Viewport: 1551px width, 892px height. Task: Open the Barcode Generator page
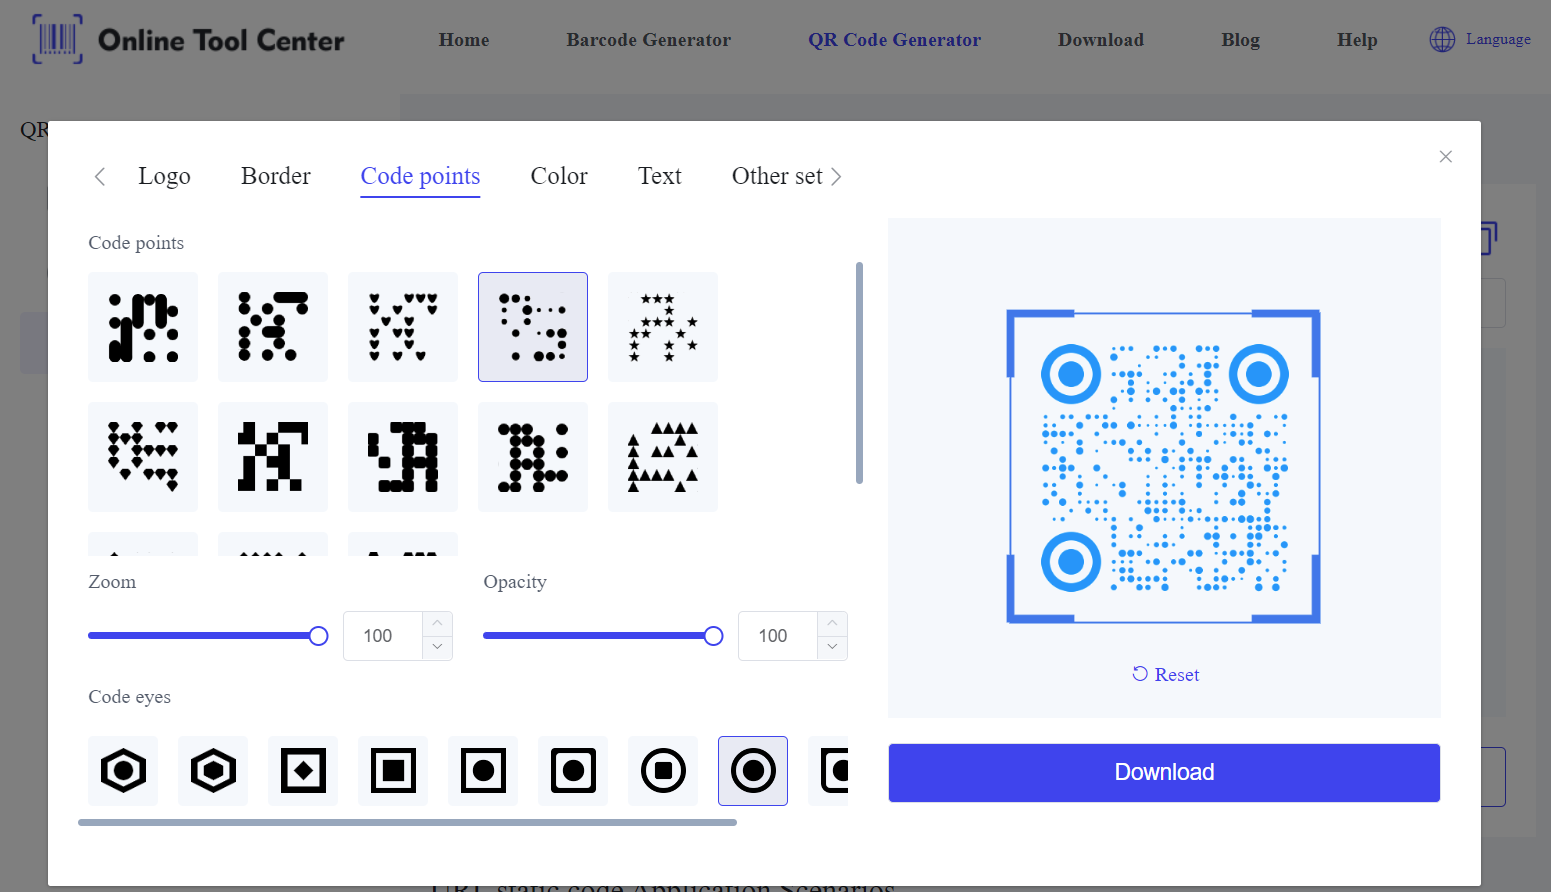648,40
